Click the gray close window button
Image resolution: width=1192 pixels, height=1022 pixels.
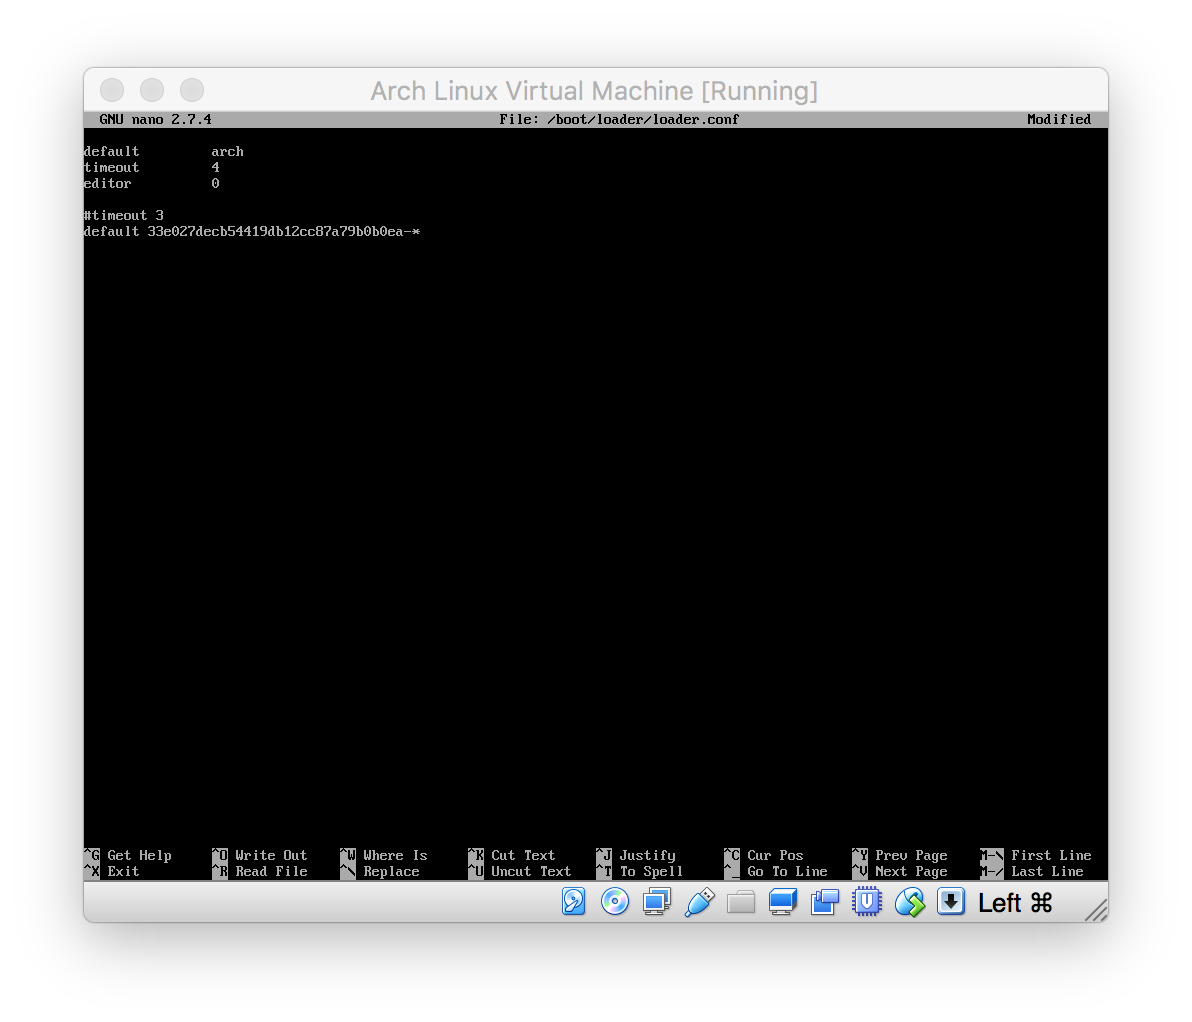click(112, 90)
